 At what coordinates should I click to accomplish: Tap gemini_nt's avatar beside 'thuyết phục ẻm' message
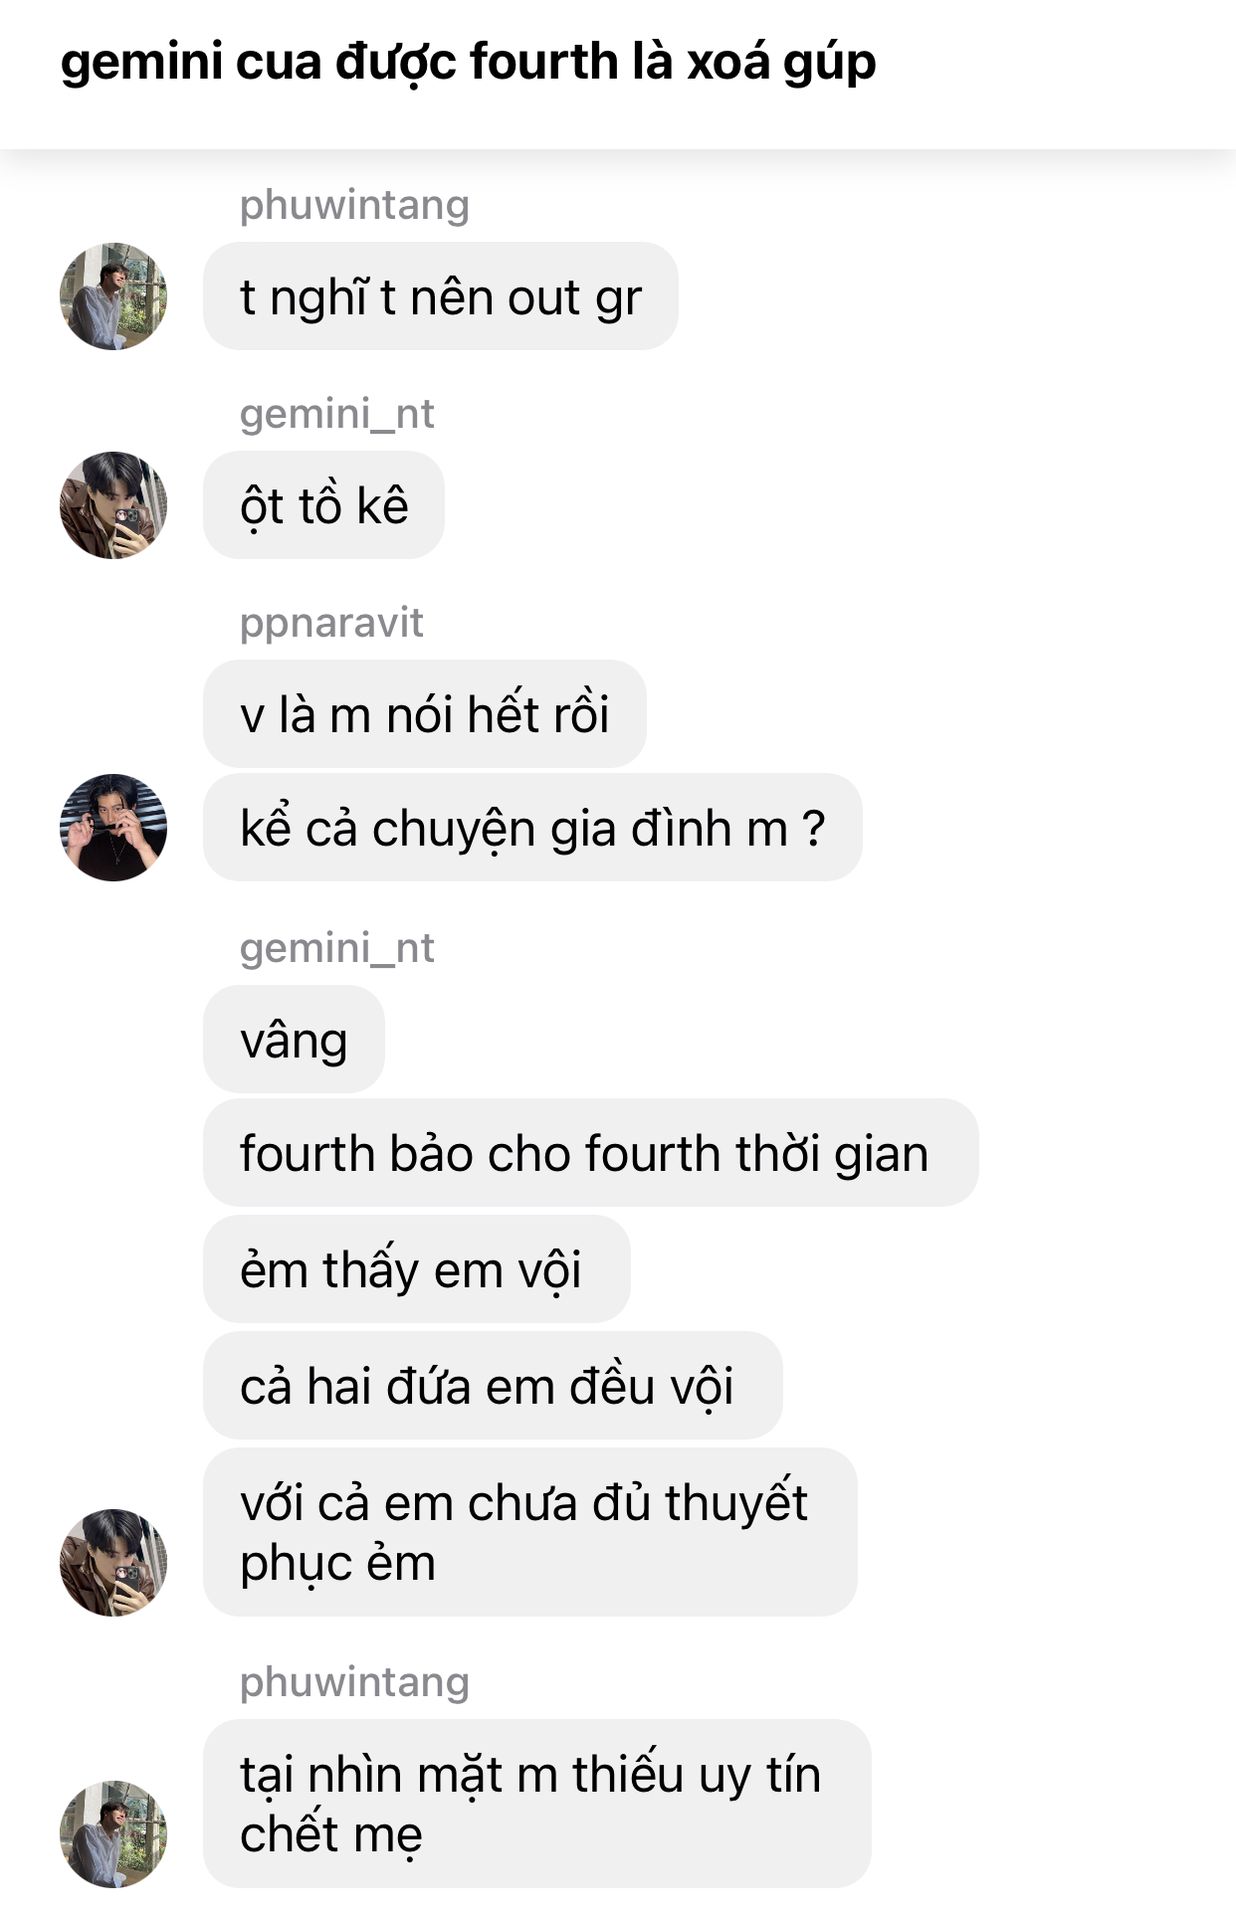(x=113, y=1562)
